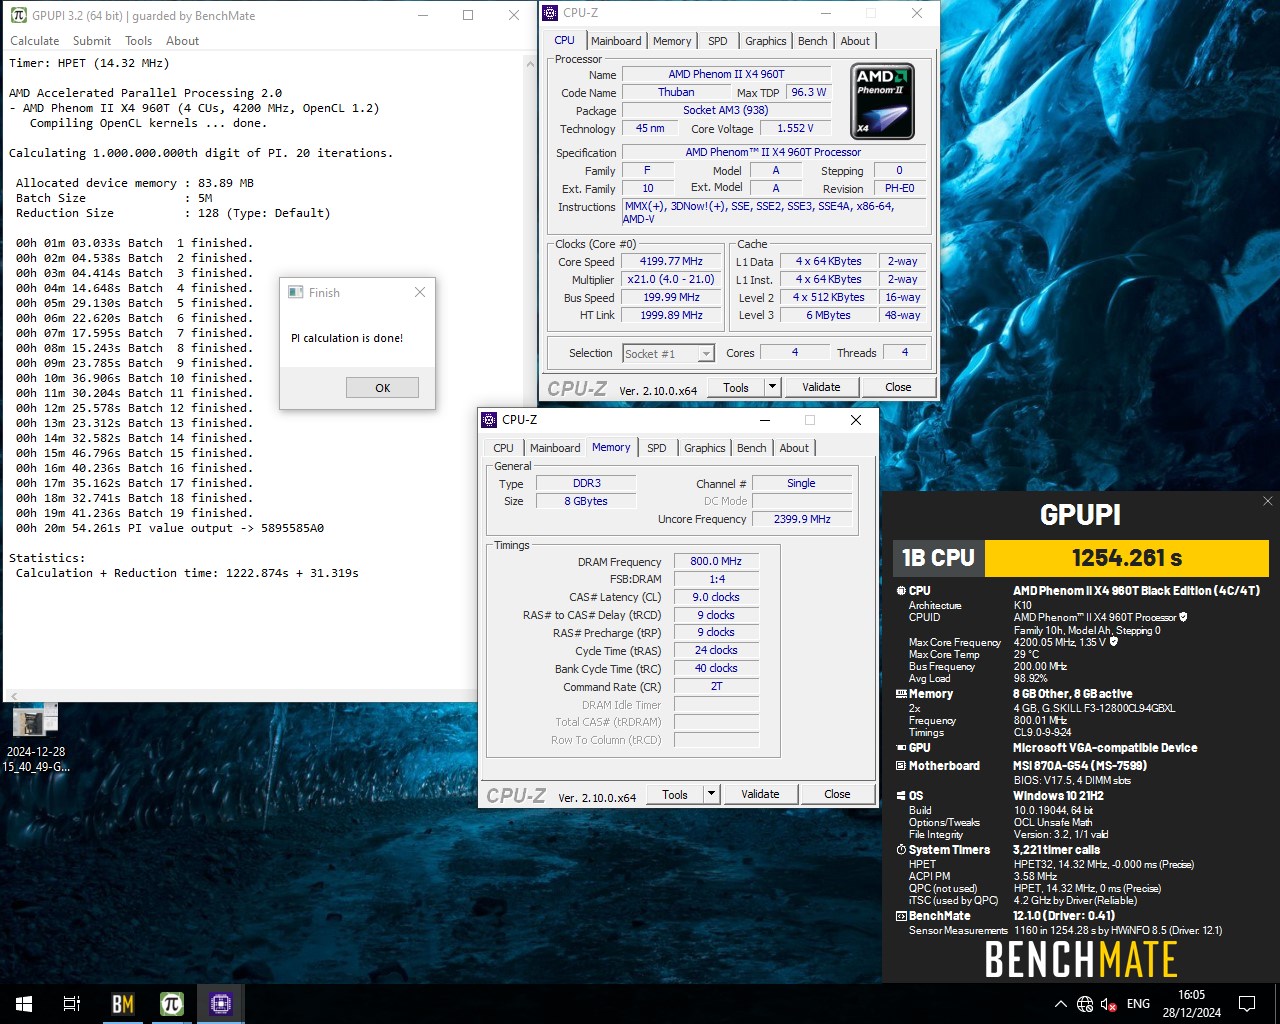Viewport: 1280px width, 1024px height.
Task: Close the Finish dialog
Action: click(420, 292)
